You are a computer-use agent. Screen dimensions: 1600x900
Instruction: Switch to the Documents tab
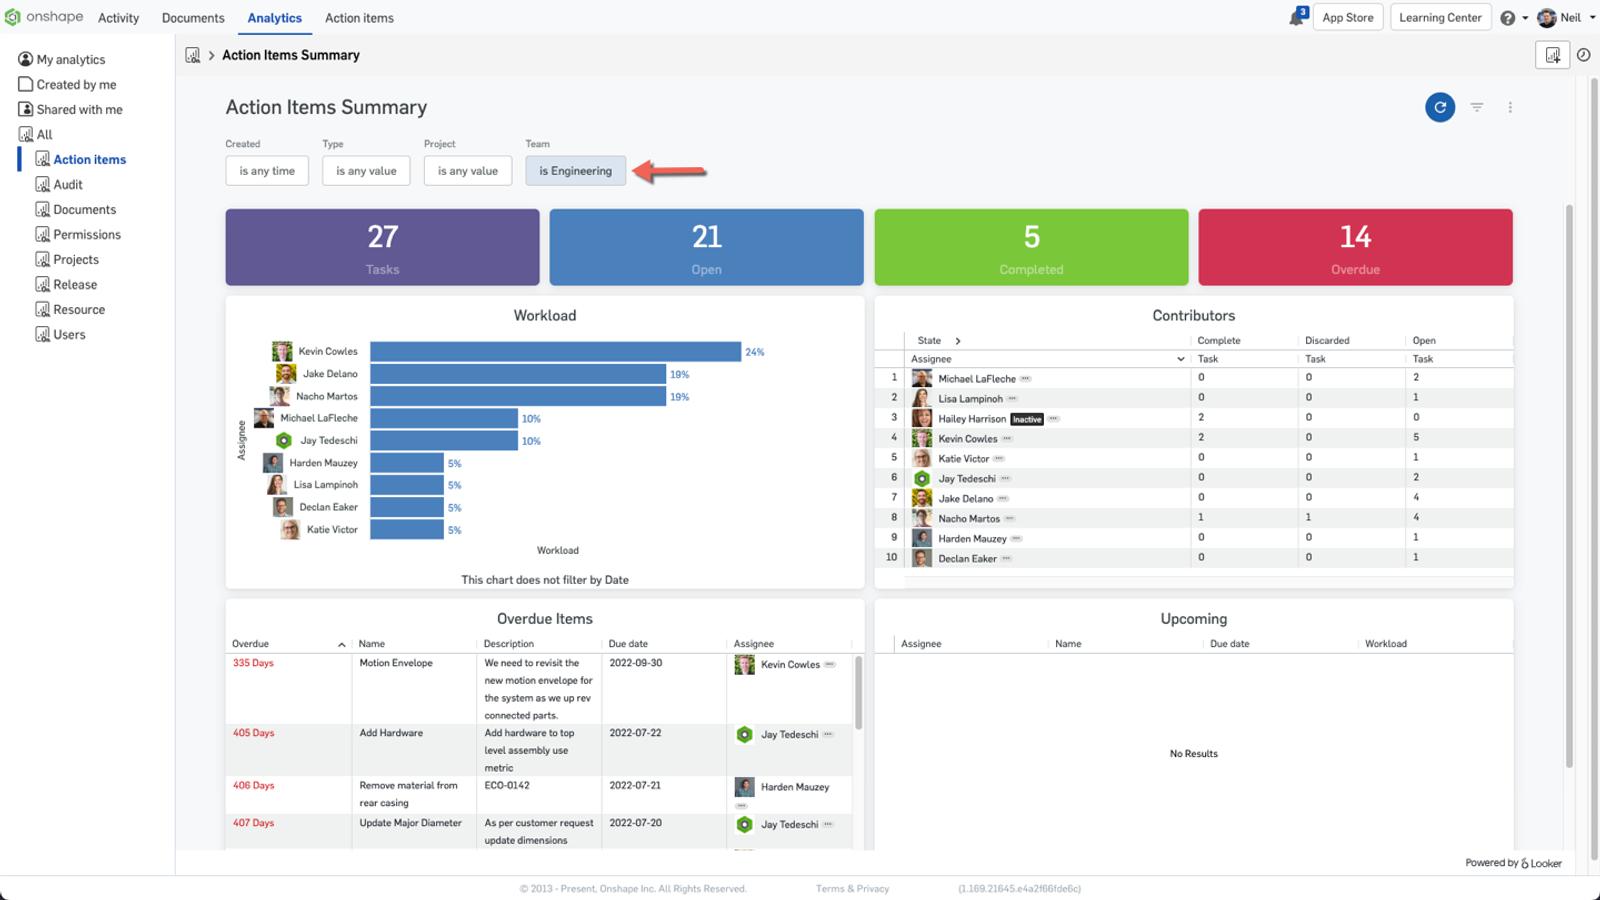pos(193,18)
